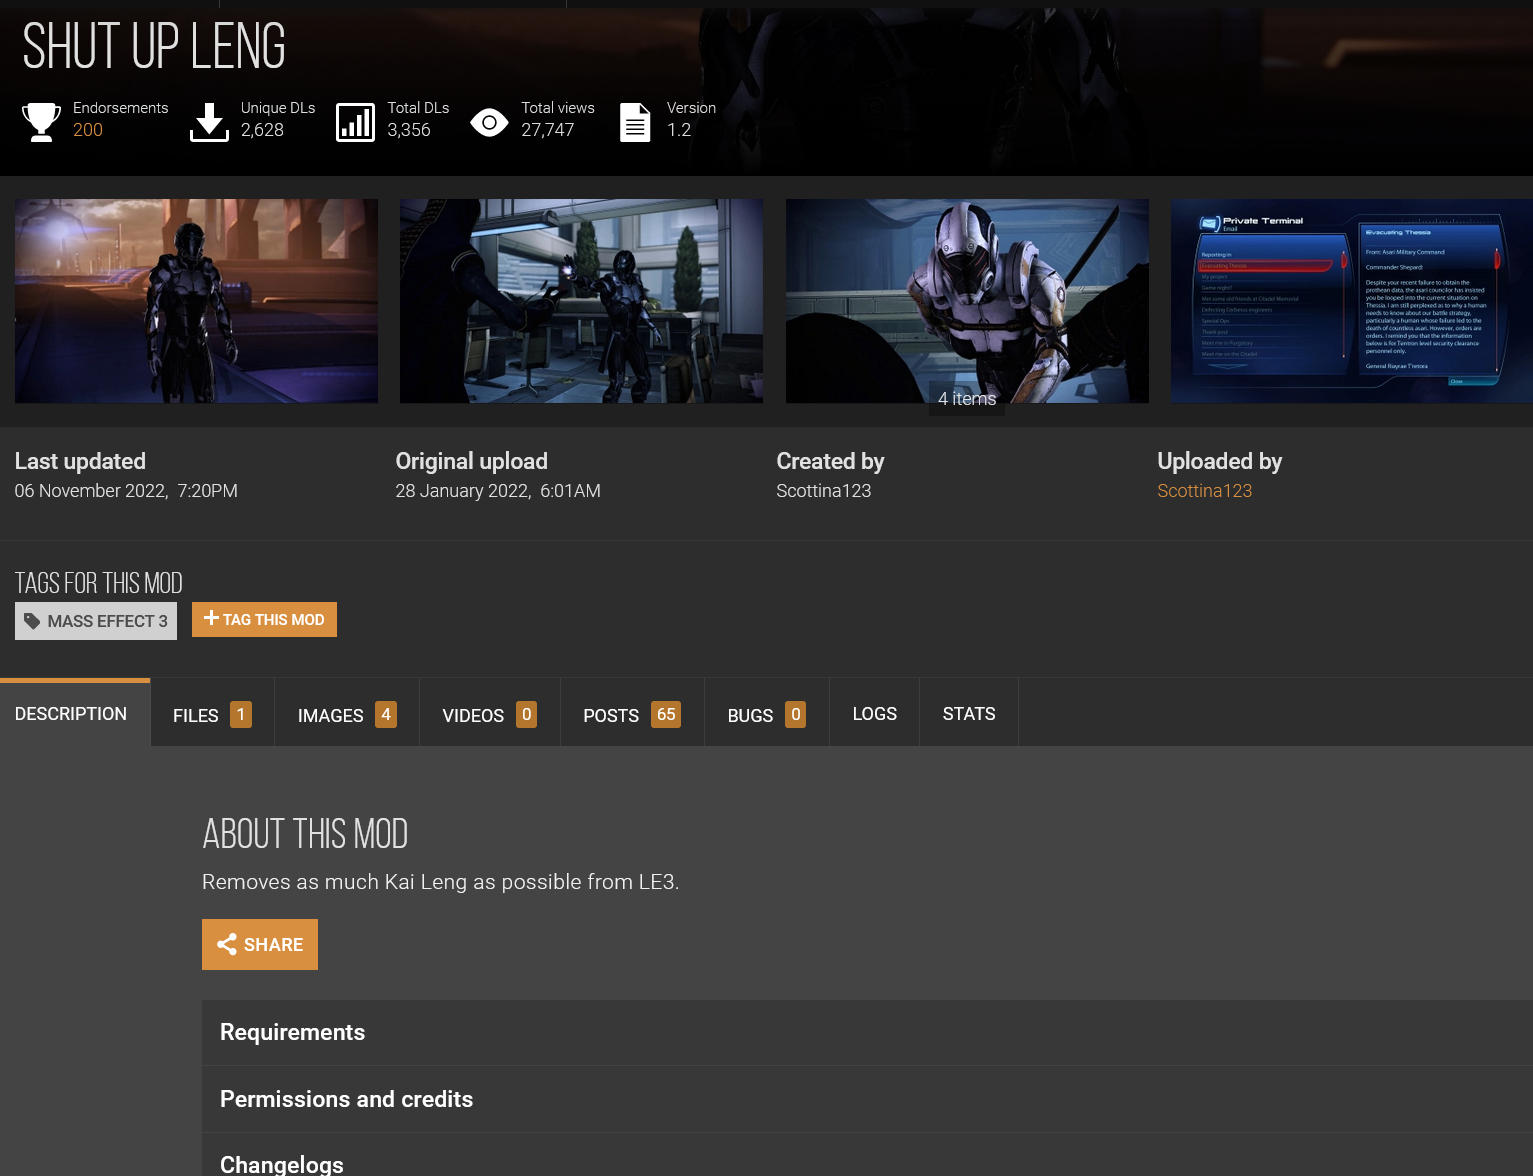Image resolution: width=1533 pixels, height=1176 pixels.
Task: Click the Bugs count badge '0'
Action: coord(796,714)
